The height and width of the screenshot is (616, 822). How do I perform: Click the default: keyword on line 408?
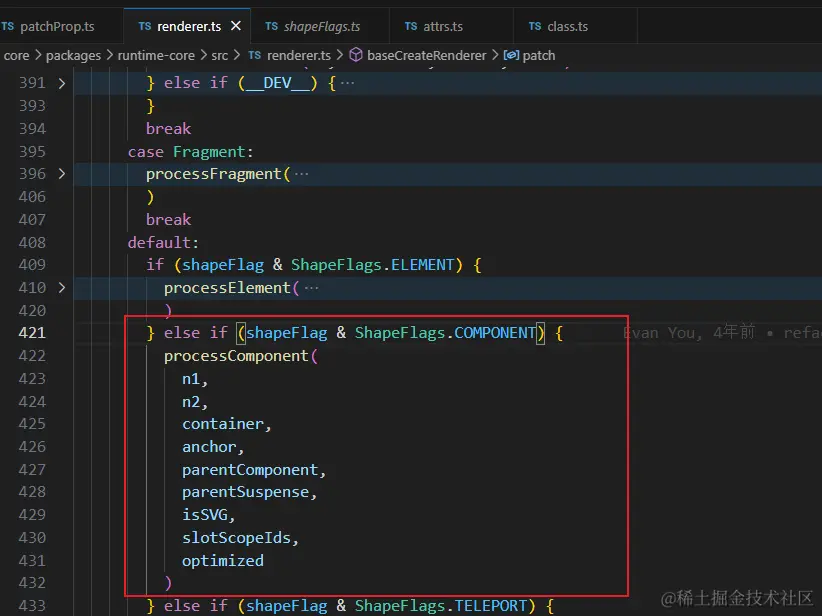[x=163, y=242]
